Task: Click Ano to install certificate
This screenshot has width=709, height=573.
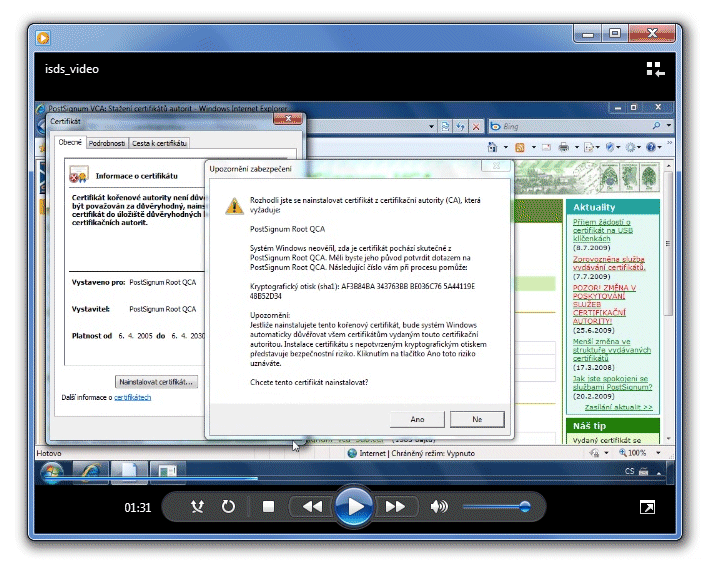Action: click(417, 419)
